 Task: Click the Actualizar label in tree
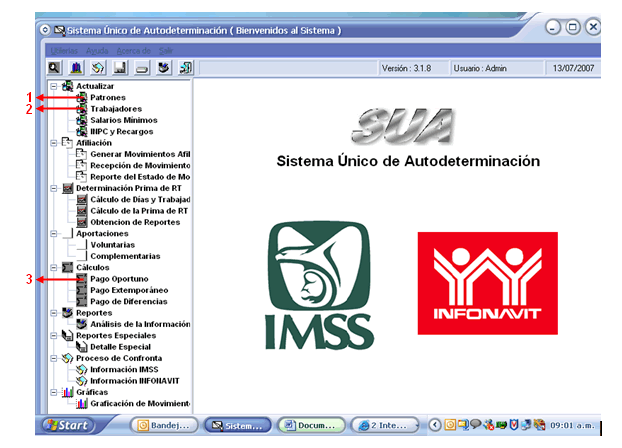[x=95, y=86]
